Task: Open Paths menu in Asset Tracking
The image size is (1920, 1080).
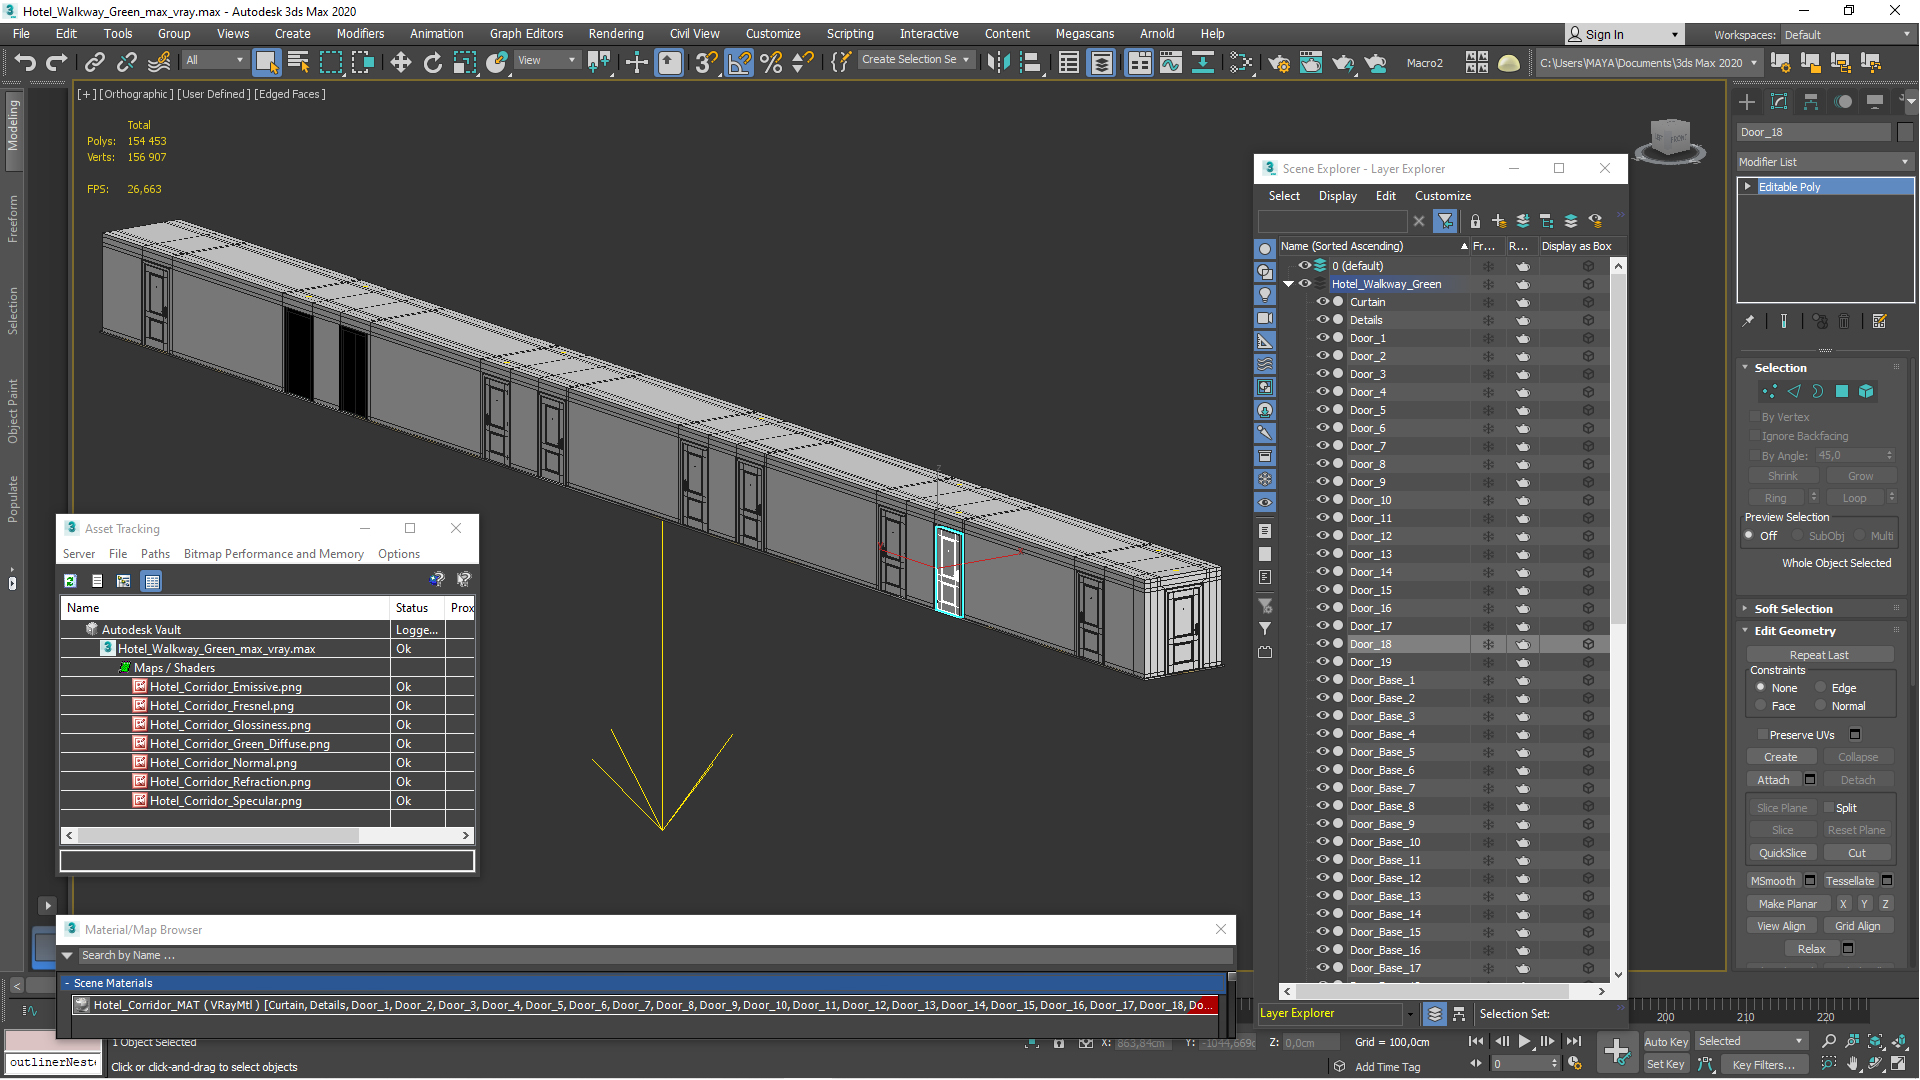Action: point(155,554)
